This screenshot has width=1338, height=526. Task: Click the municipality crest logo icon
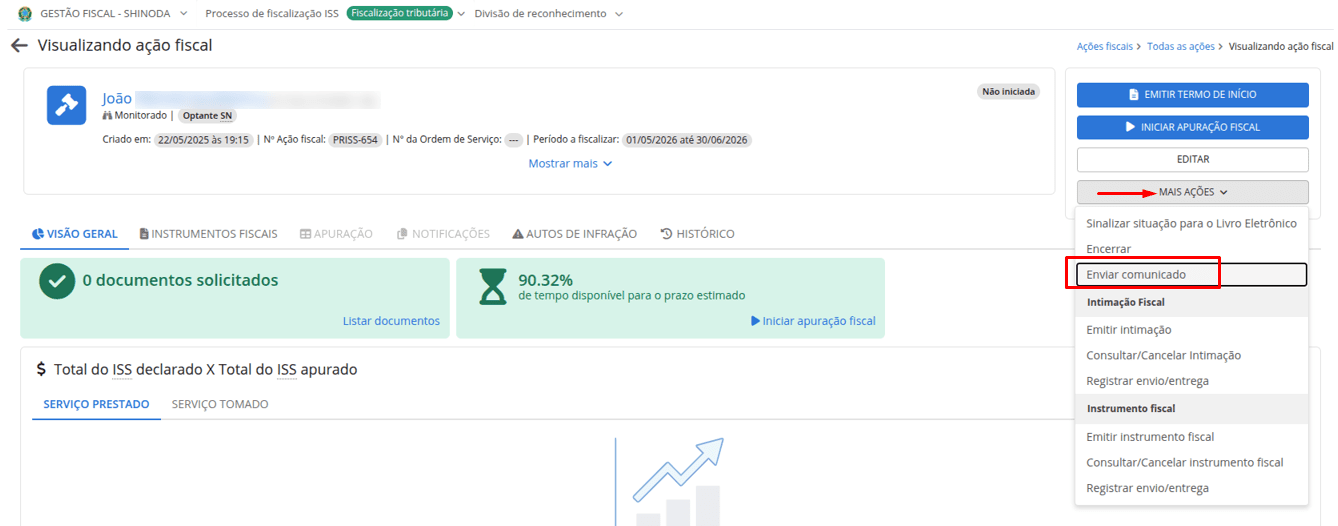pos(25,14)
